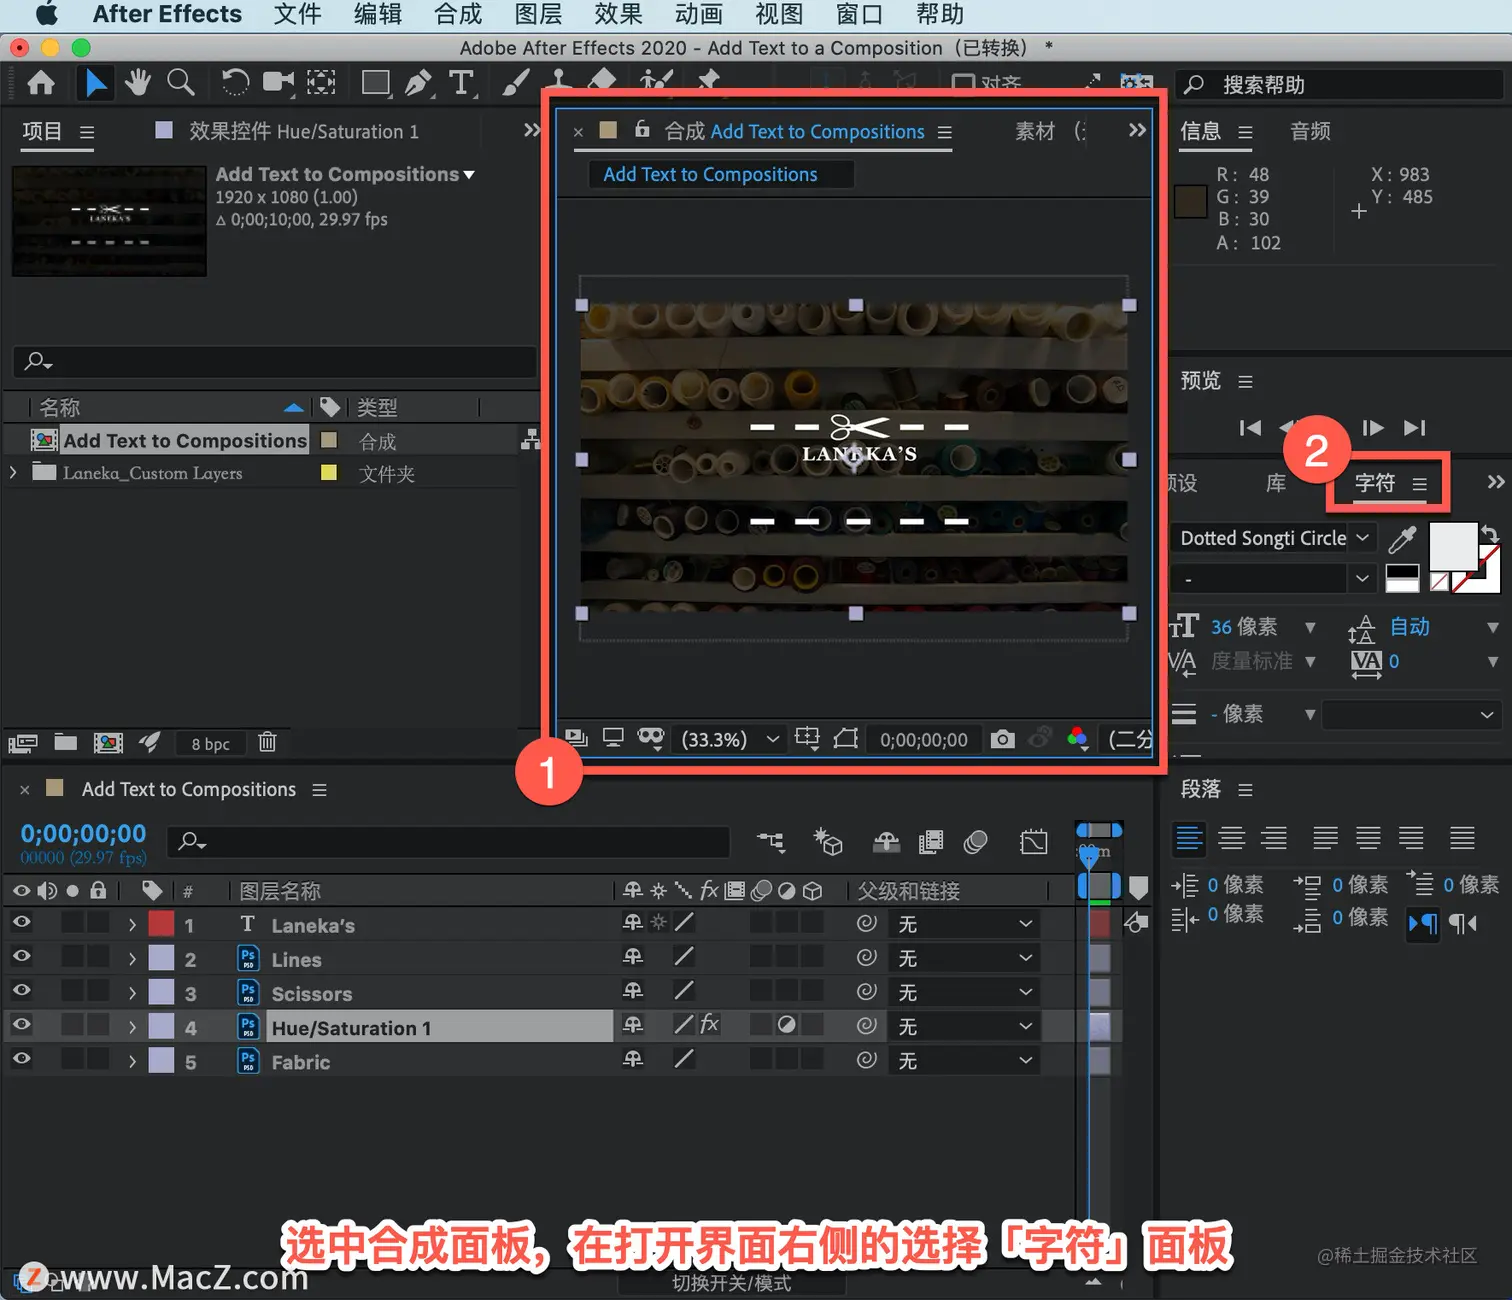Image resolution: width=1512 pixels, height=1300 pixels.
Task: Click the Project panel search field
Action: (274, 361)
